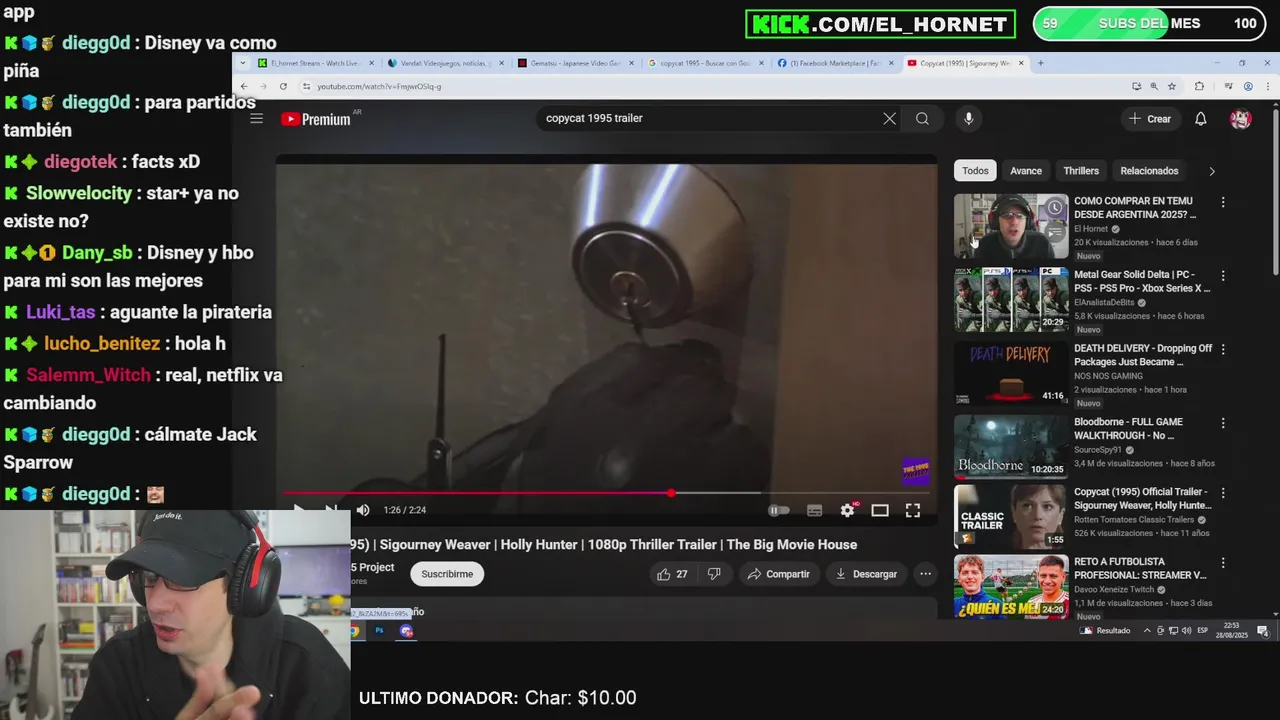Select the Avance filter chip
The image size is (1280, 720).
[x=1026, y=171]
